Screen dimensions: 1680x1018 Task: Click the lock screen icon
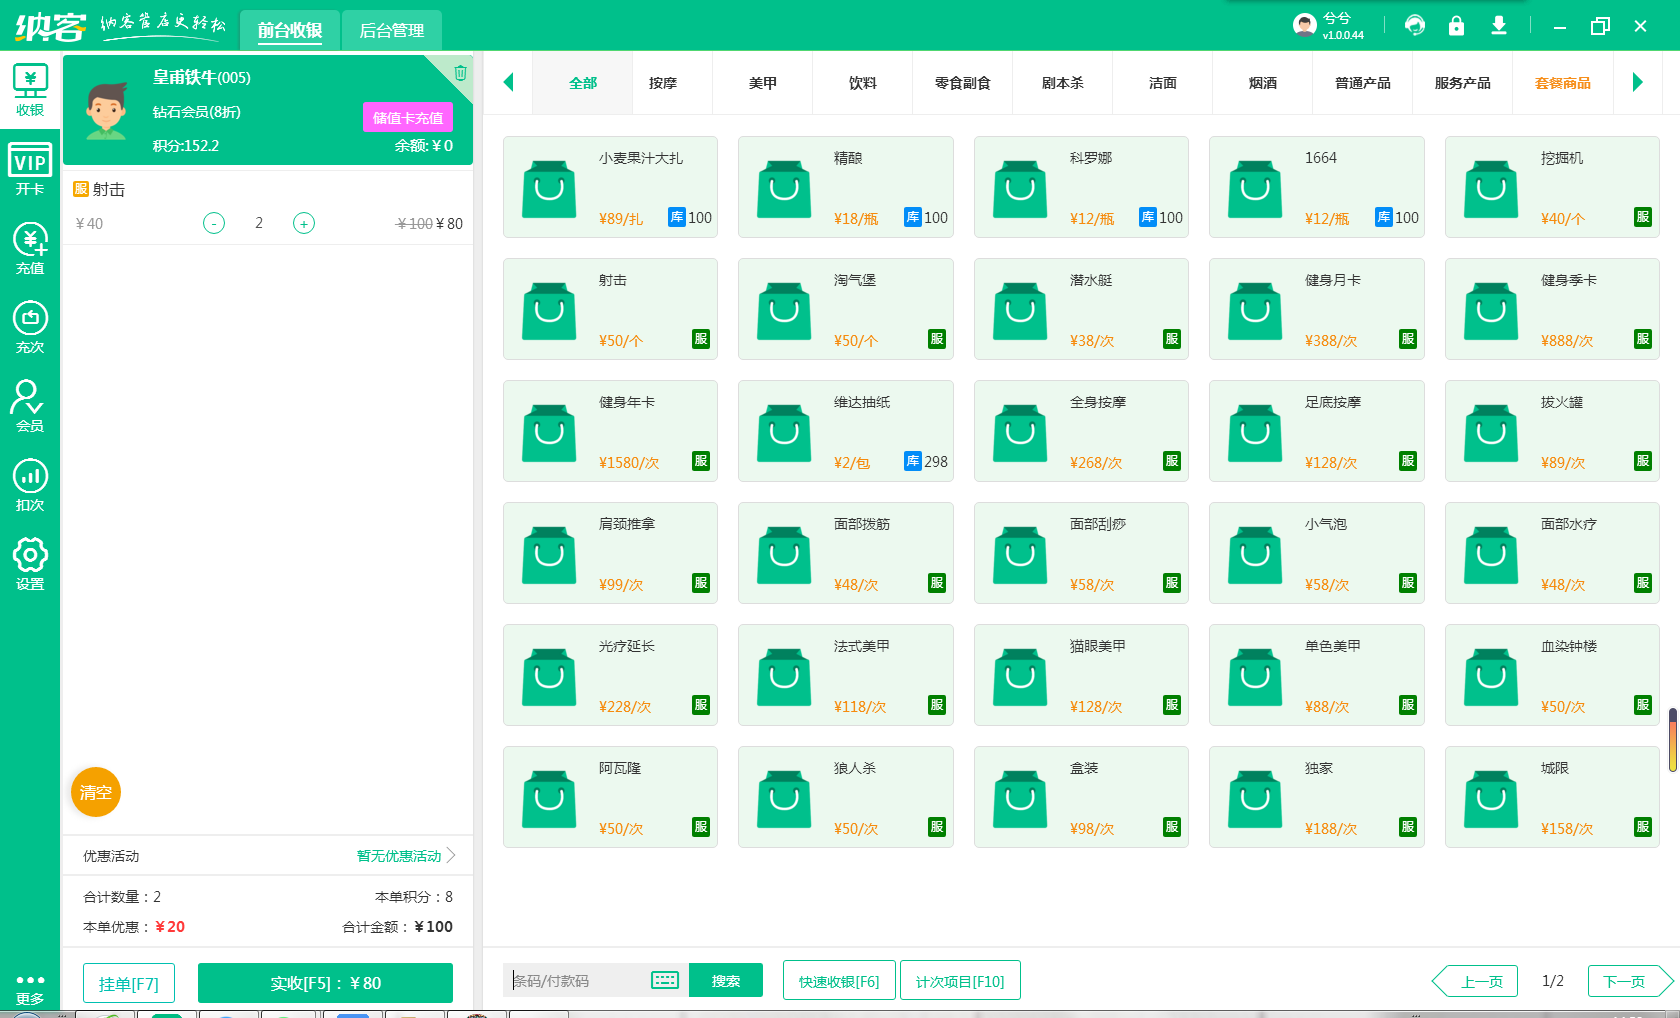click(1457, 25)
